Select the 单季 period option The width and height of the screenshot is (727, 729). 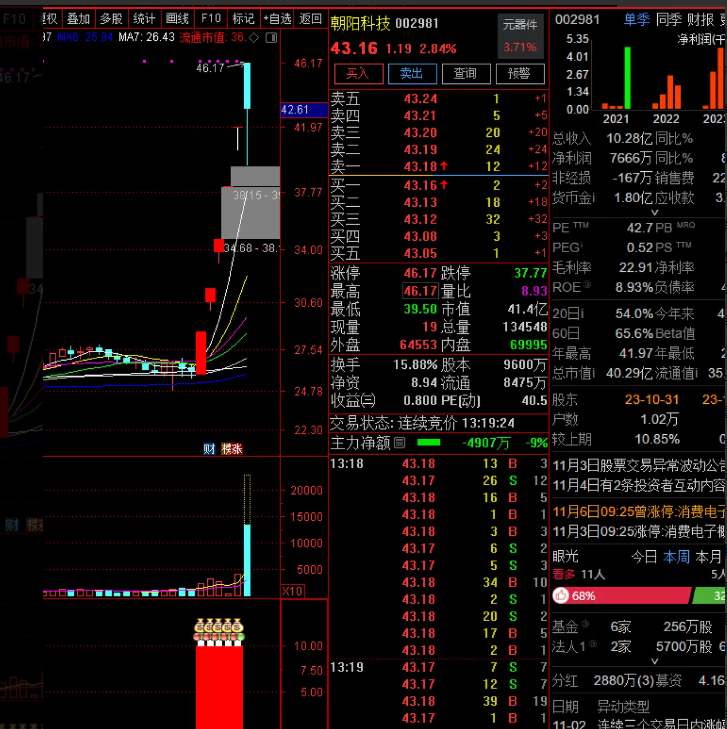coord(635,20)
